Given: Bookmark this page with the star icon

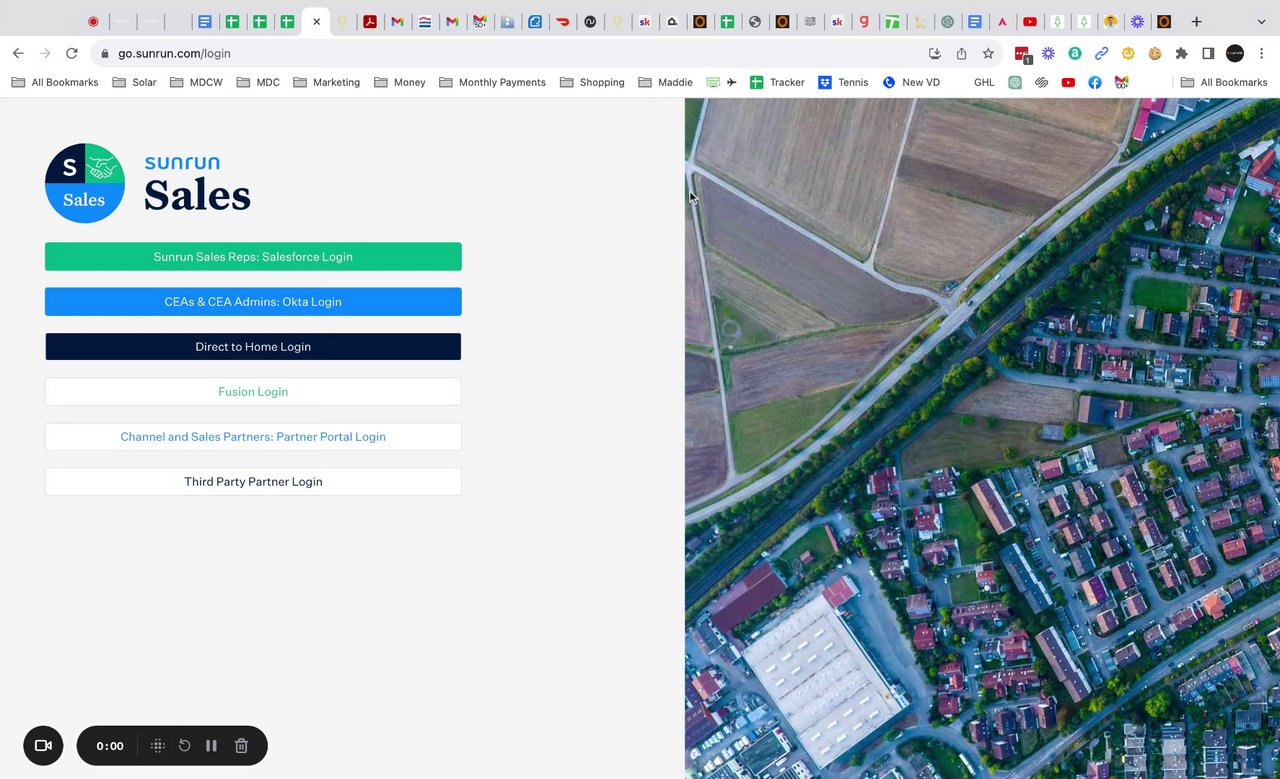Looking at the screenshot, I should (x=988, y=53).
